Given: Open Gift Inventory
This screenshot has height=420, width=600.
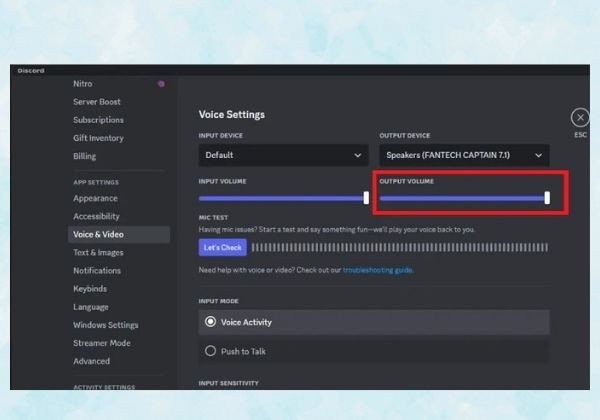Looking at the screenshot, I should [98, 138].
